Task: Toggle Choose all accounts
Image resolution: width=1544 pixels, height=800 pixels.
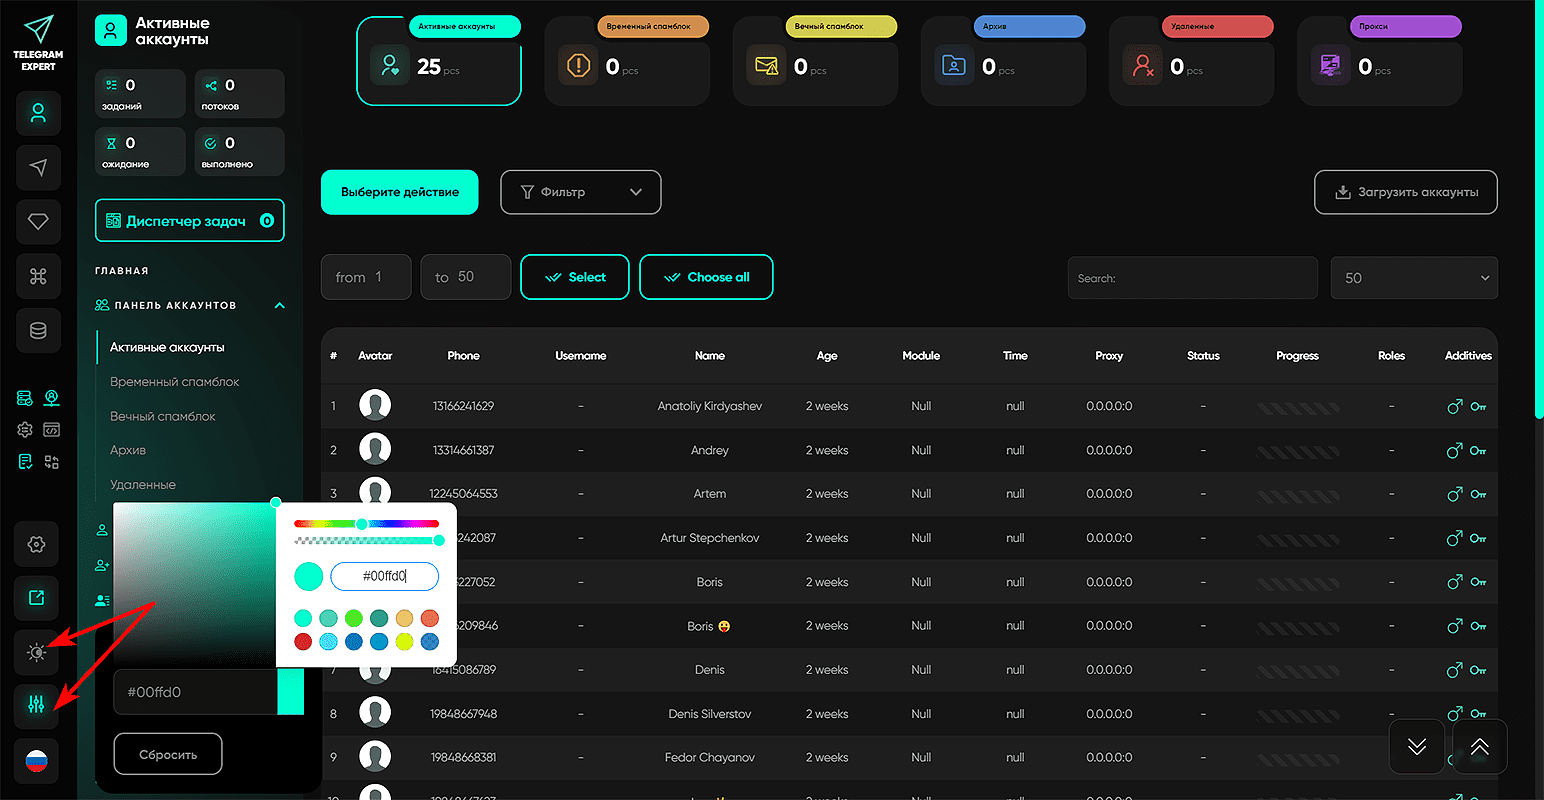Action: [706, 277]
